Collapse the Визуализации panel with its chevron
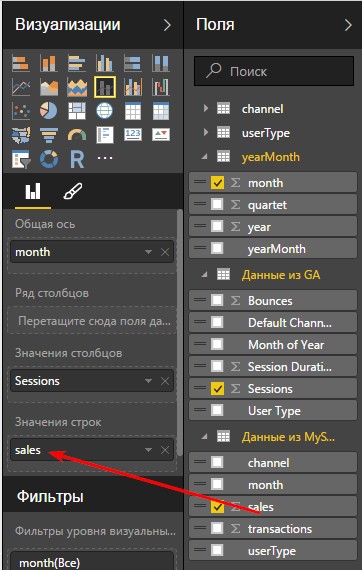This screenshot has height=570, width=362. point(167,25)
